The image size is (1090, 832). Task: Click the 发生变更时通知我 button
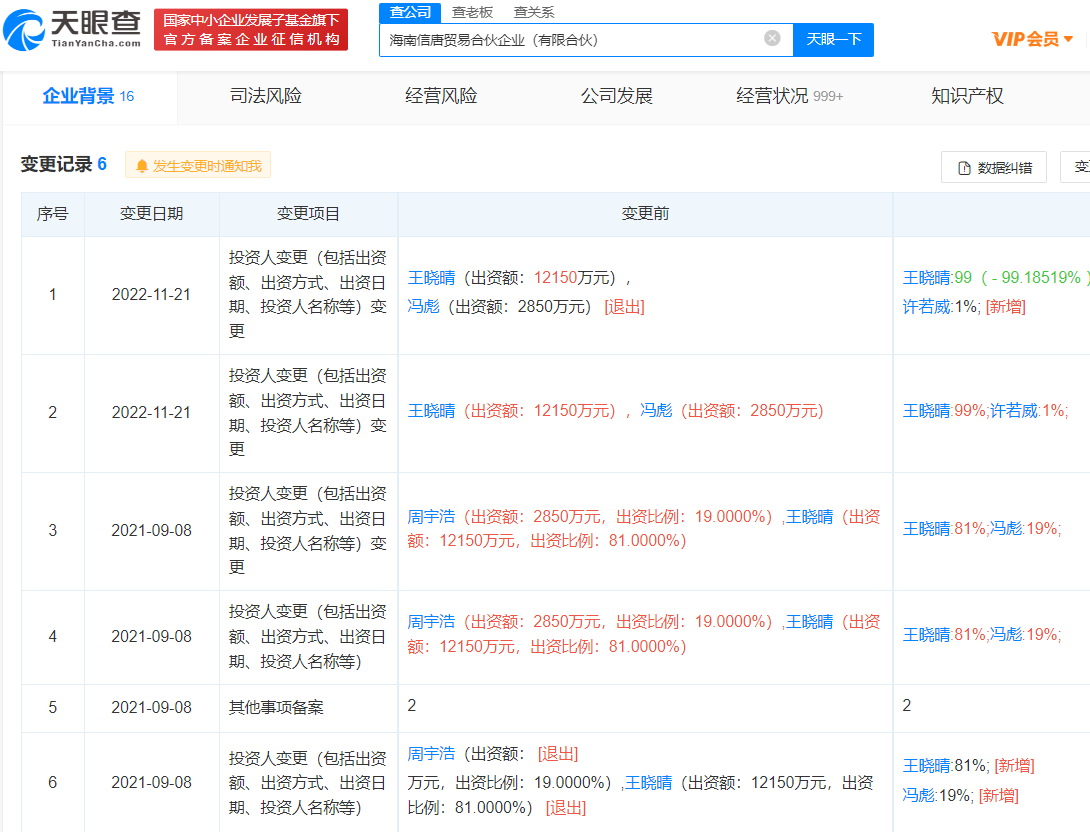coord(198,166)
